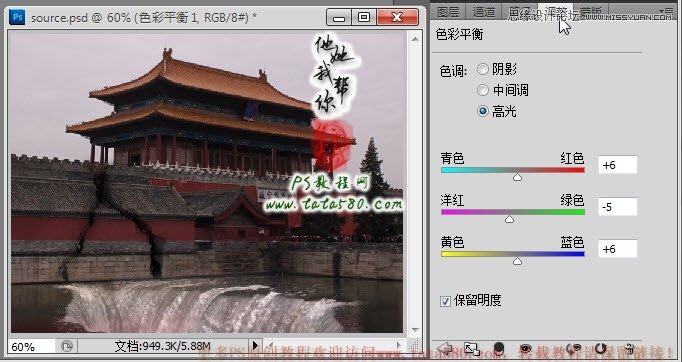Click the 色调: label

tap(454, 70)
